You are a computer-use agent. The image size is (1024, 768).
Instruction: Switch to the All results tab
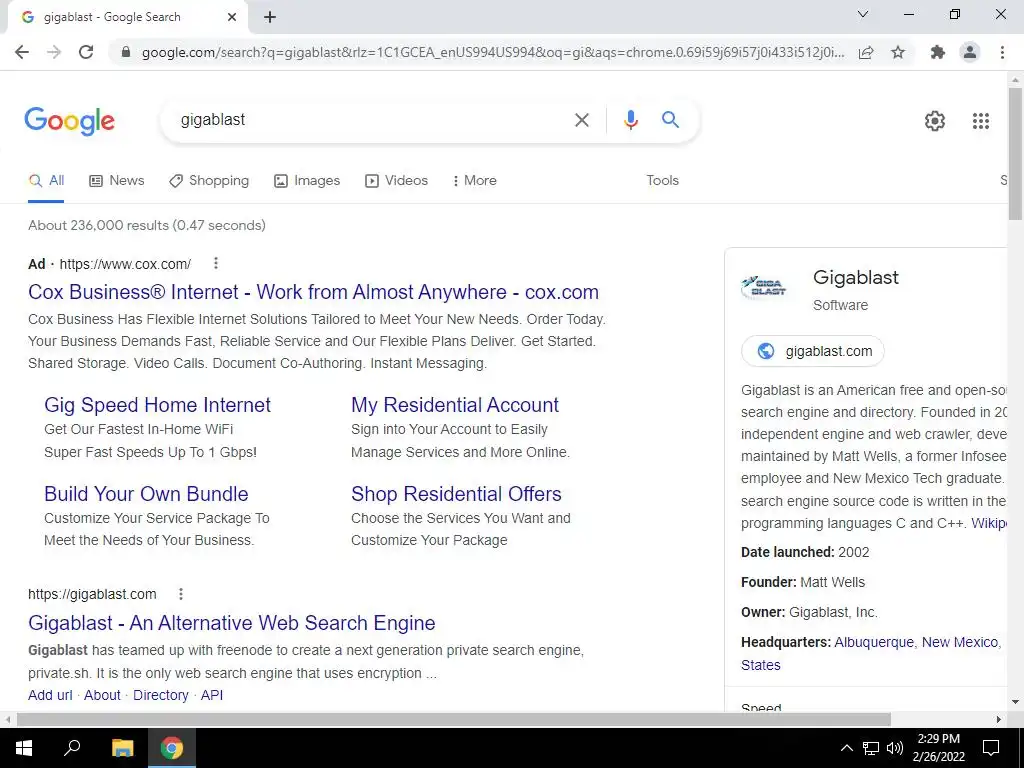(x=46, y=181)
